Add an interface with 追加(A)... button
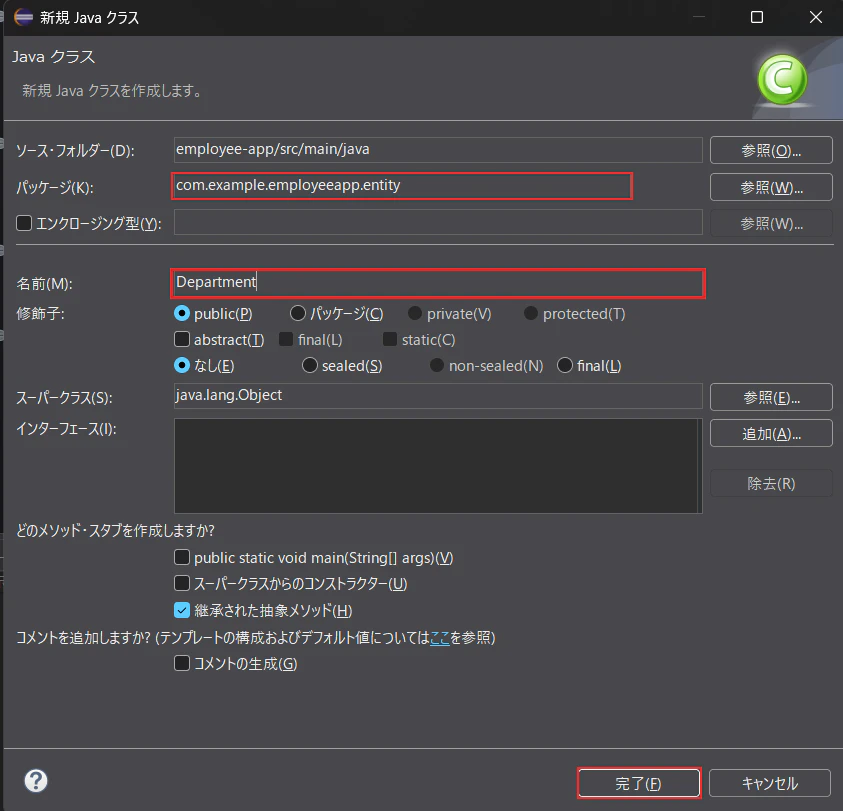Image resolution: width=843 pixels, height=811 pixels. click(x=771, y=433)
